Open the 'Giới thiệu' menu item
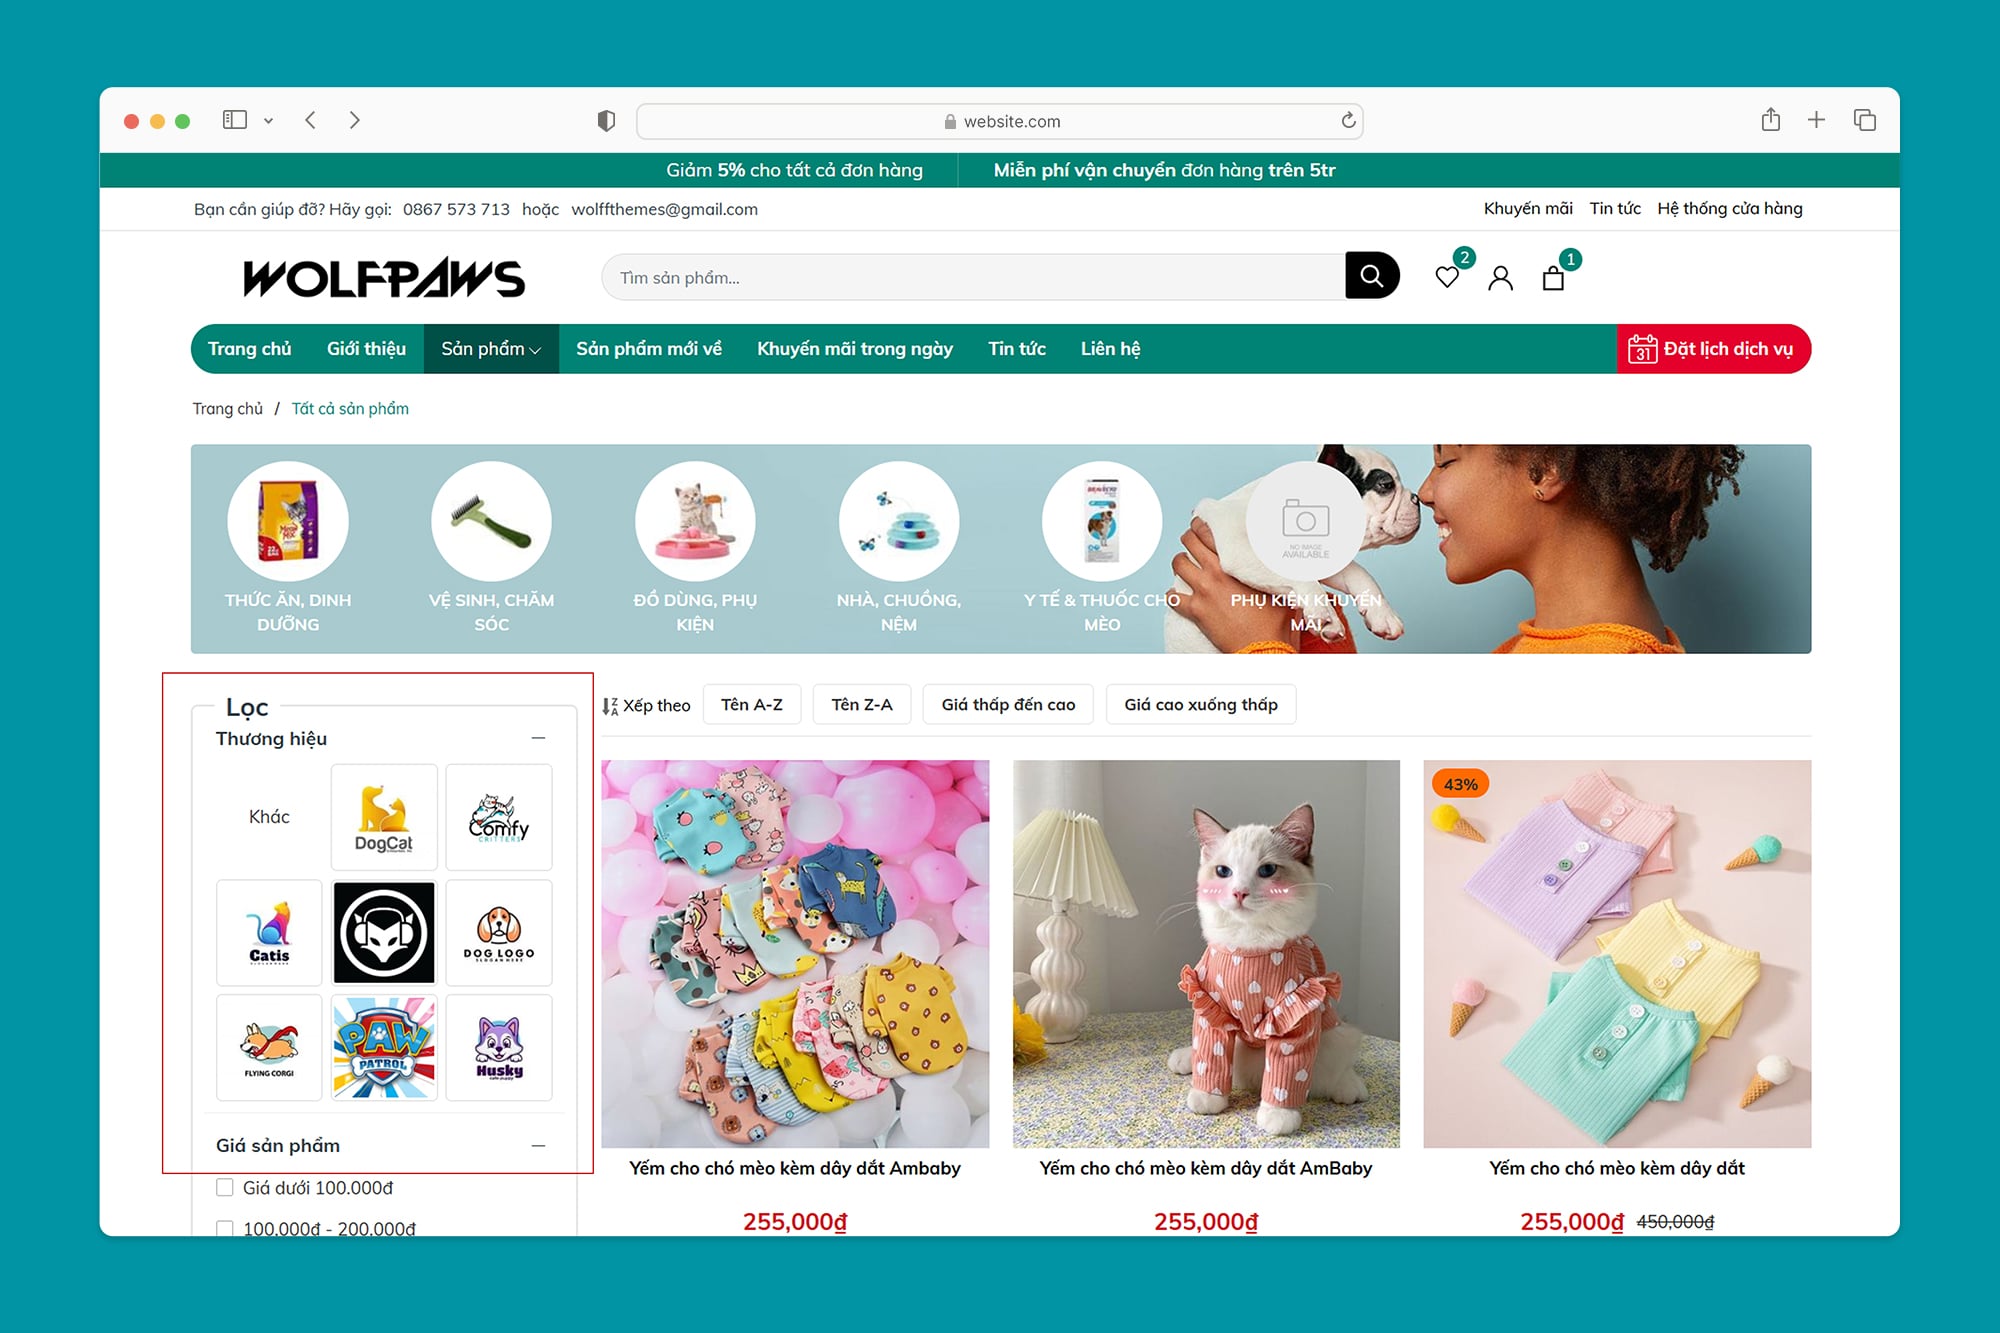The image size is (2000, 1333). coord(366,349)
